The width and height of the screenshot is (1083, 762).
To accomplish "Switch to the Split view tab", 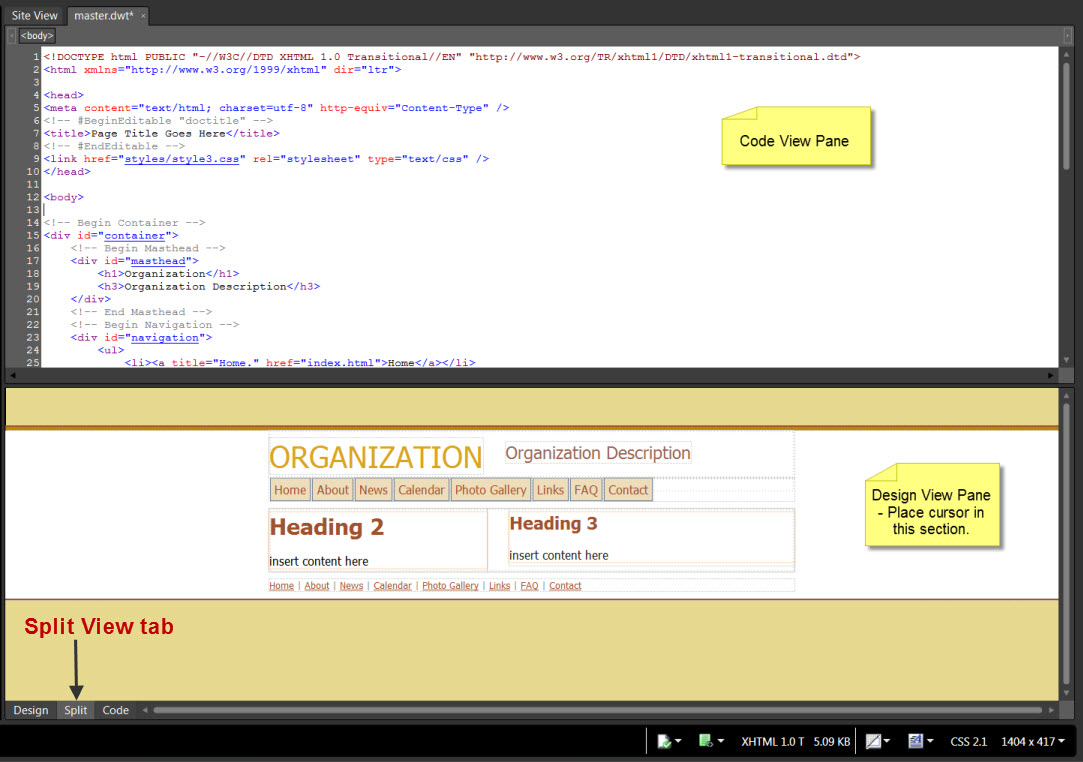I will 75,710.
